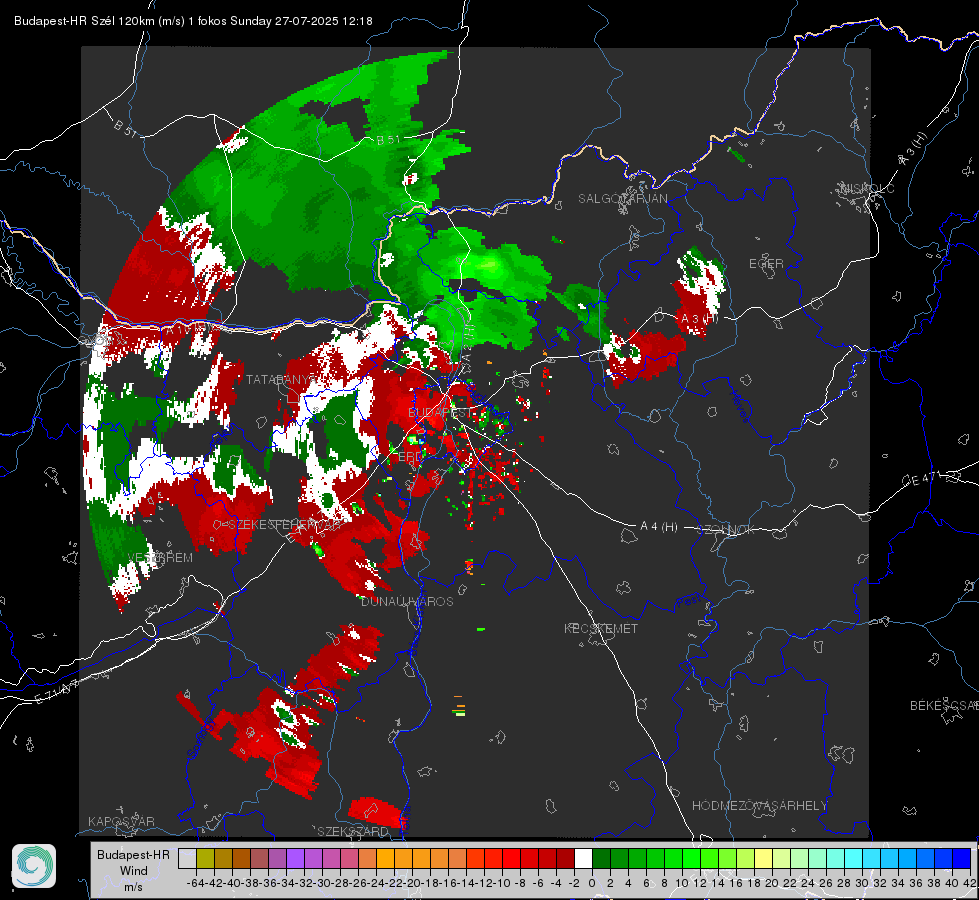
Task: Click the KAPOSVÁR city label
Action: point(121,821)
